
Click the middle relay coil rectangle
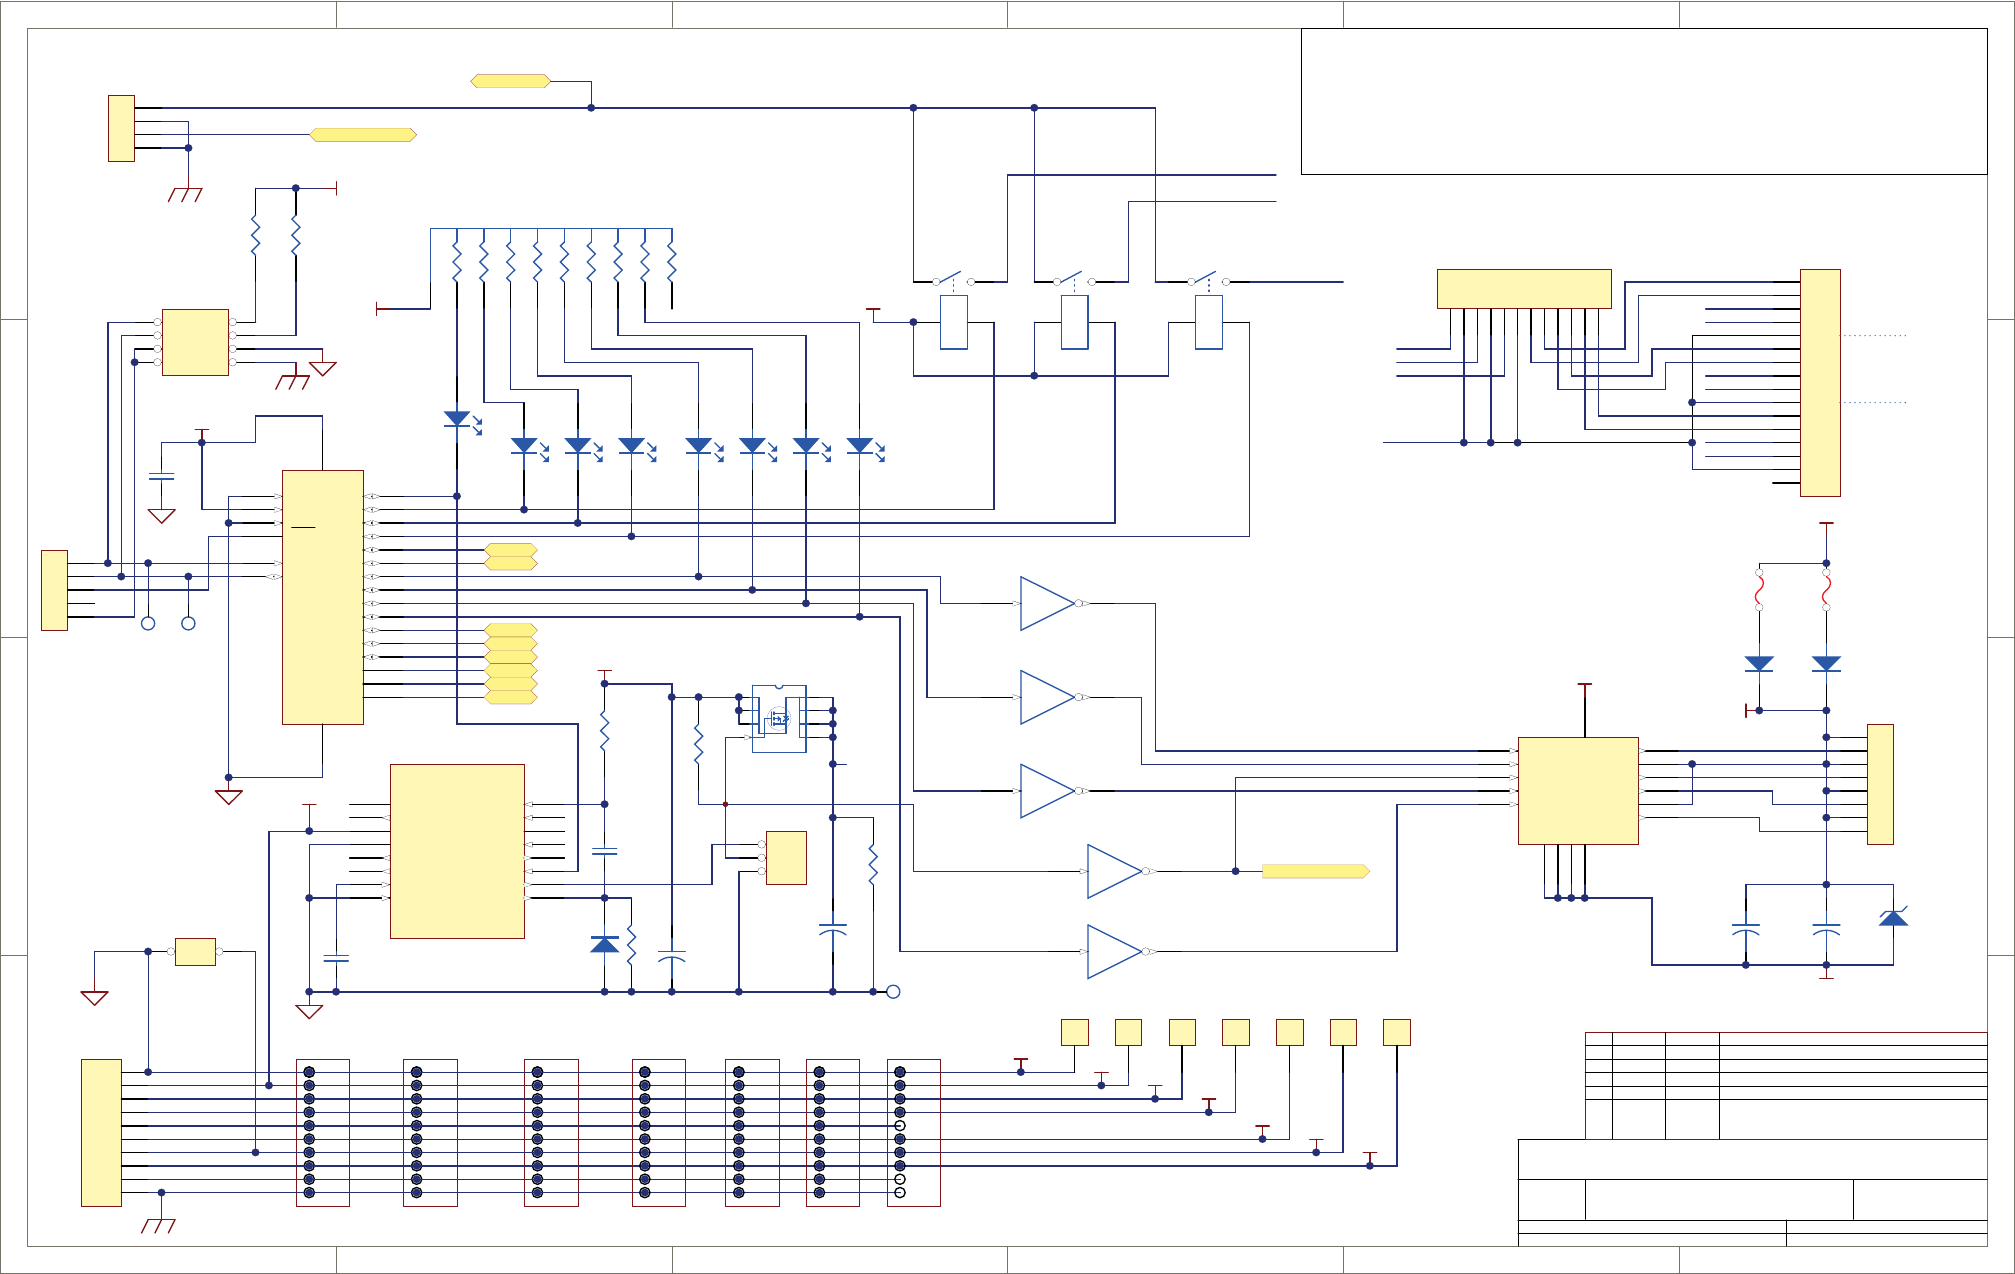pyautogui.click(x=1074, y=322)
